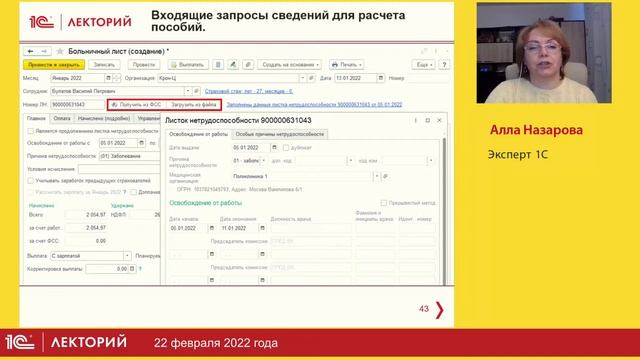The width and height of the screenshot is (640, 360).
Task: Click the forward arrow navigation icon
Action: pyautogui.click(x=44, y=51)
